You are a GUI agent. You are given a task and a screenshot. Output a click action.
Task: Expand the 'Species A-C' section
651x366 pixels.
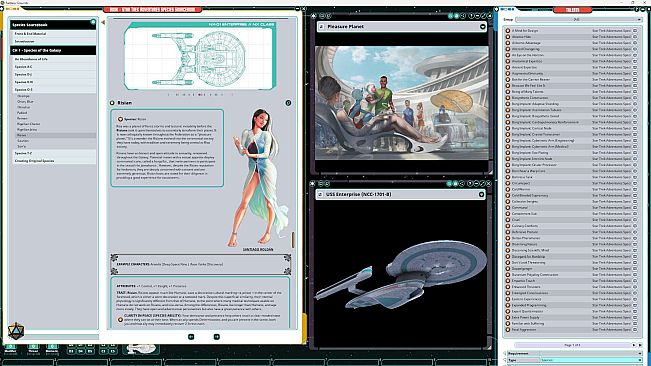(x=54, y=67)
